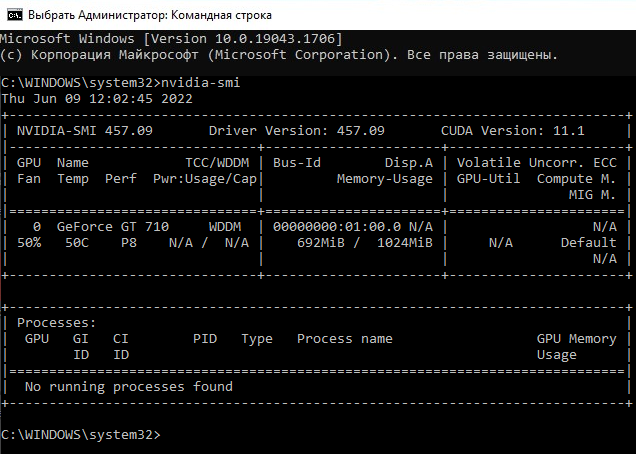Click the Command Prompt icon in title bar
The image size is (636, 454).
pyautogui.click(x=12, y=16)
